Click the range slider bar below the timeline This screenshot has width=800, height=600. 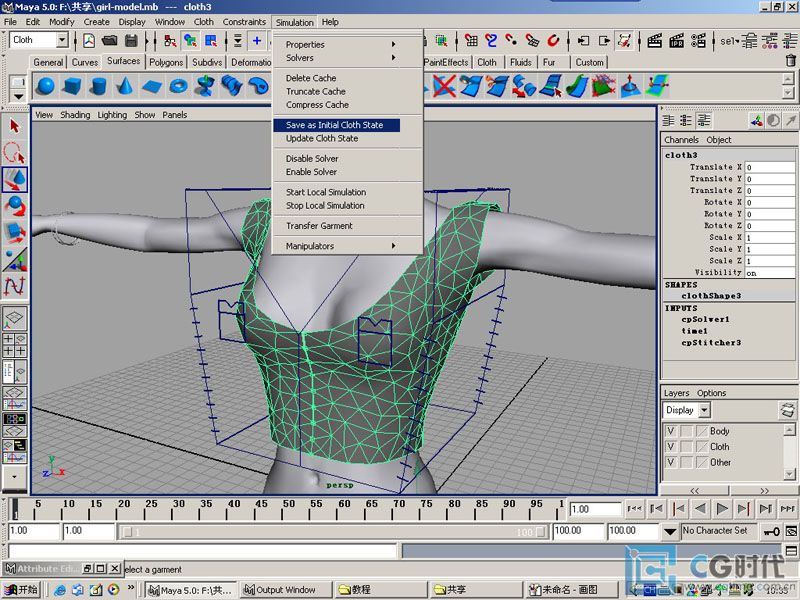coord(333,532)
